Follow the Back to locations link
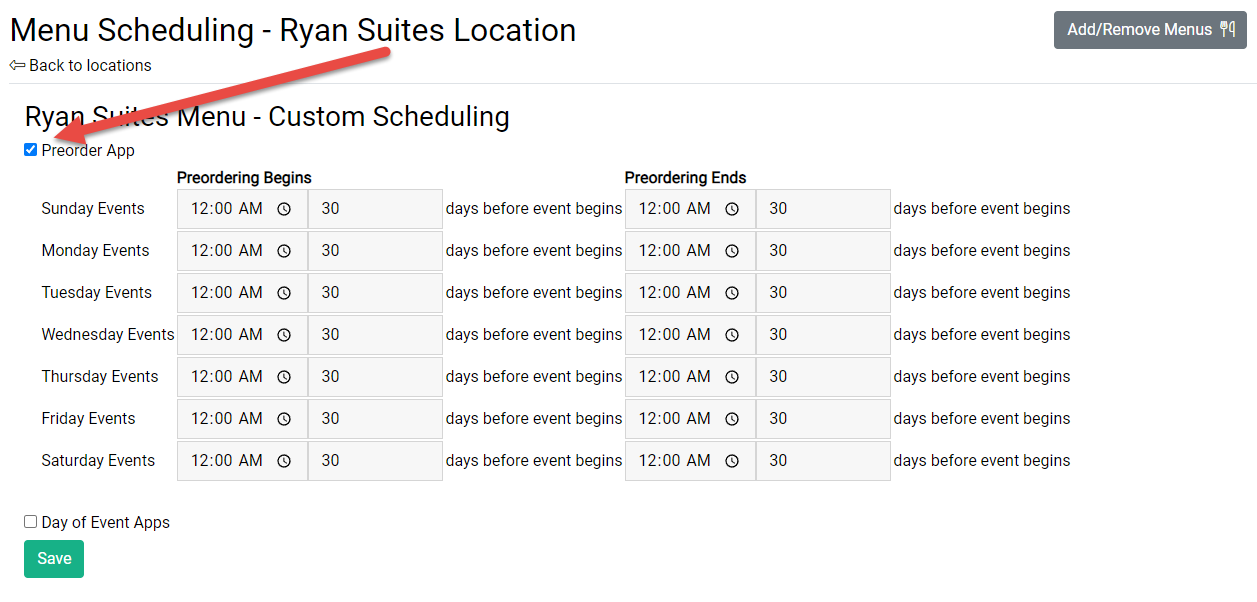The height and width of the screenshot is (602, 1257). tap(80, 65)
